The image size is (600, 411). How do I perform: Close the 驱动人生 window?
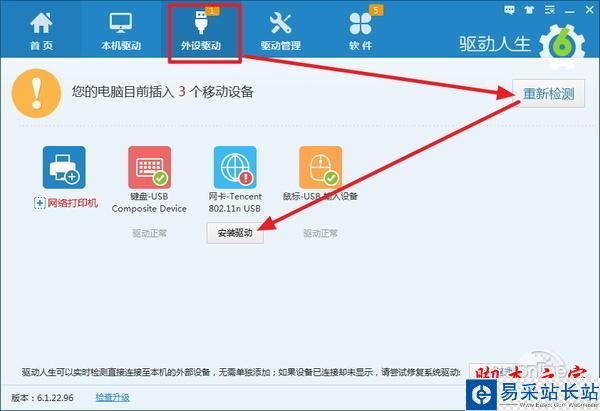click(x=590, y=10)
